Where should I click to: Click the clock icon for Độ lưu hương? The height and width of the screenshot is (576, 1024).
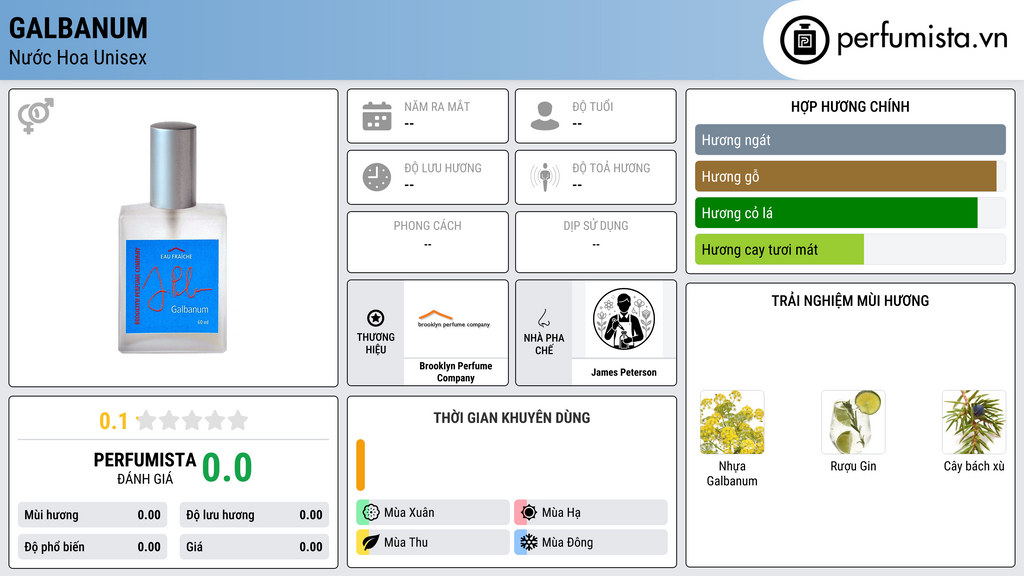point(377,177)
